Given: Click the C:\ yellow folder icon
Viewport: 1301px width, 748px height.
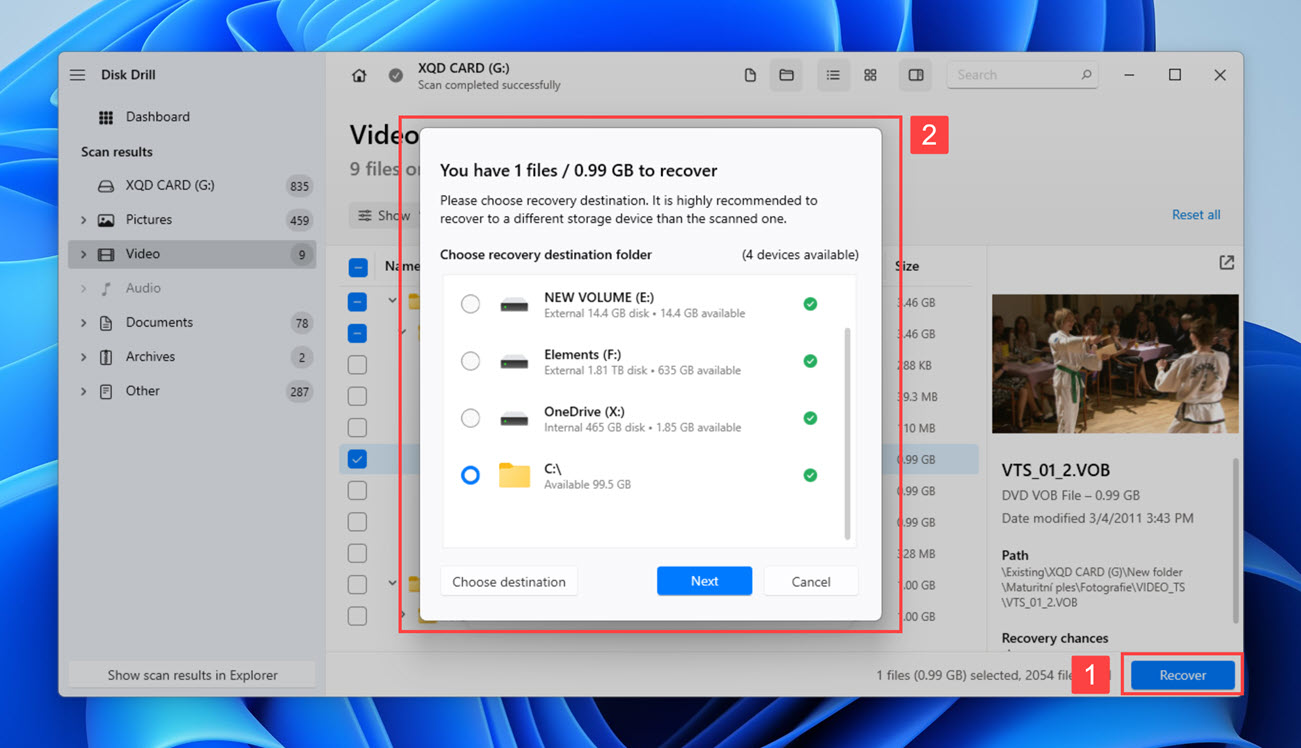Looking at the screenshot, I should (514, 475).
